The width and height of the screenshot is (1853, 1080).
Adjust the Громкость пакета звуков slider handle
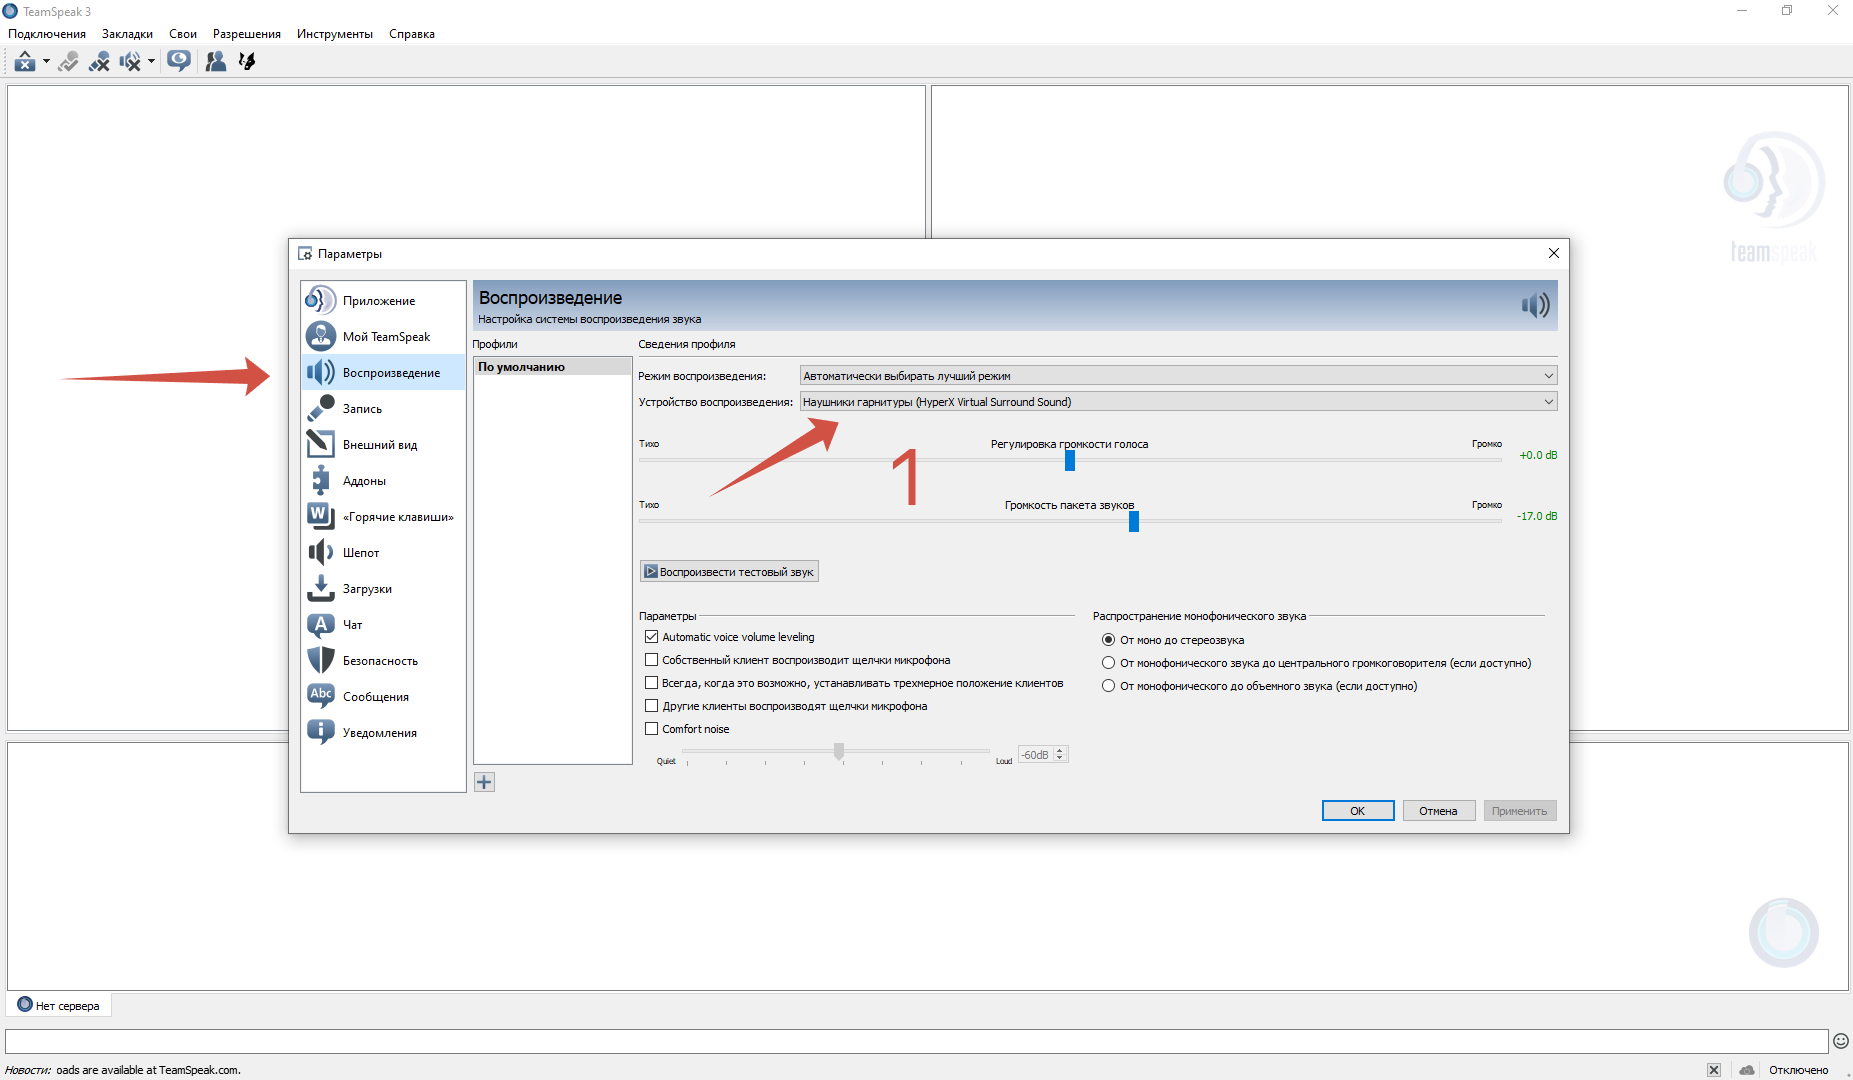(x=1134, y=521)
